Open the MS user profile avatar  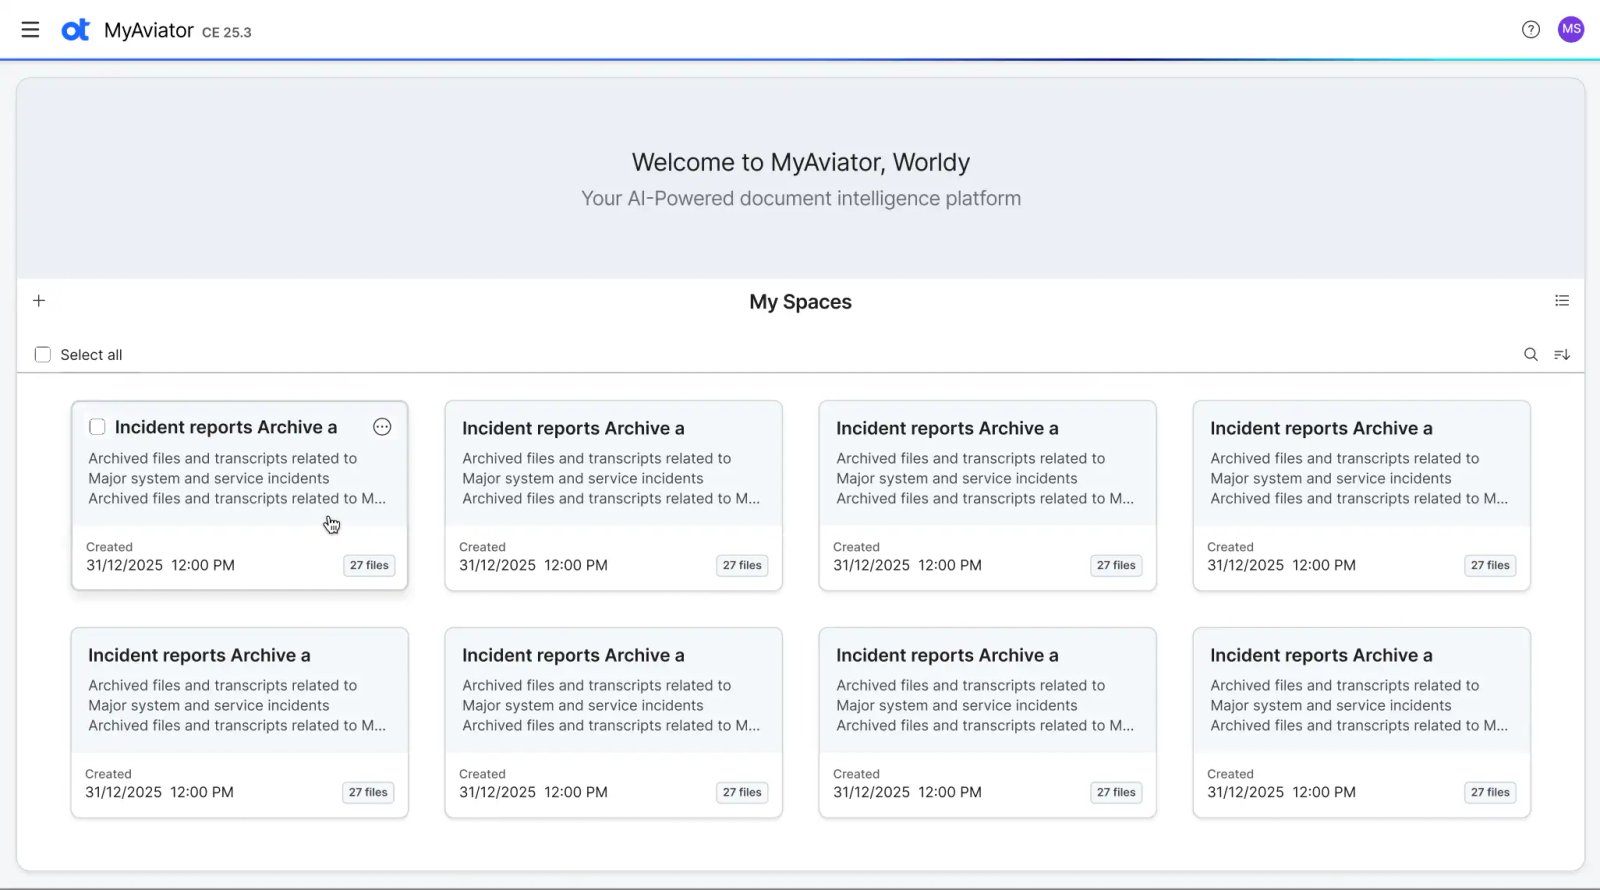(x=1570, y=29)
